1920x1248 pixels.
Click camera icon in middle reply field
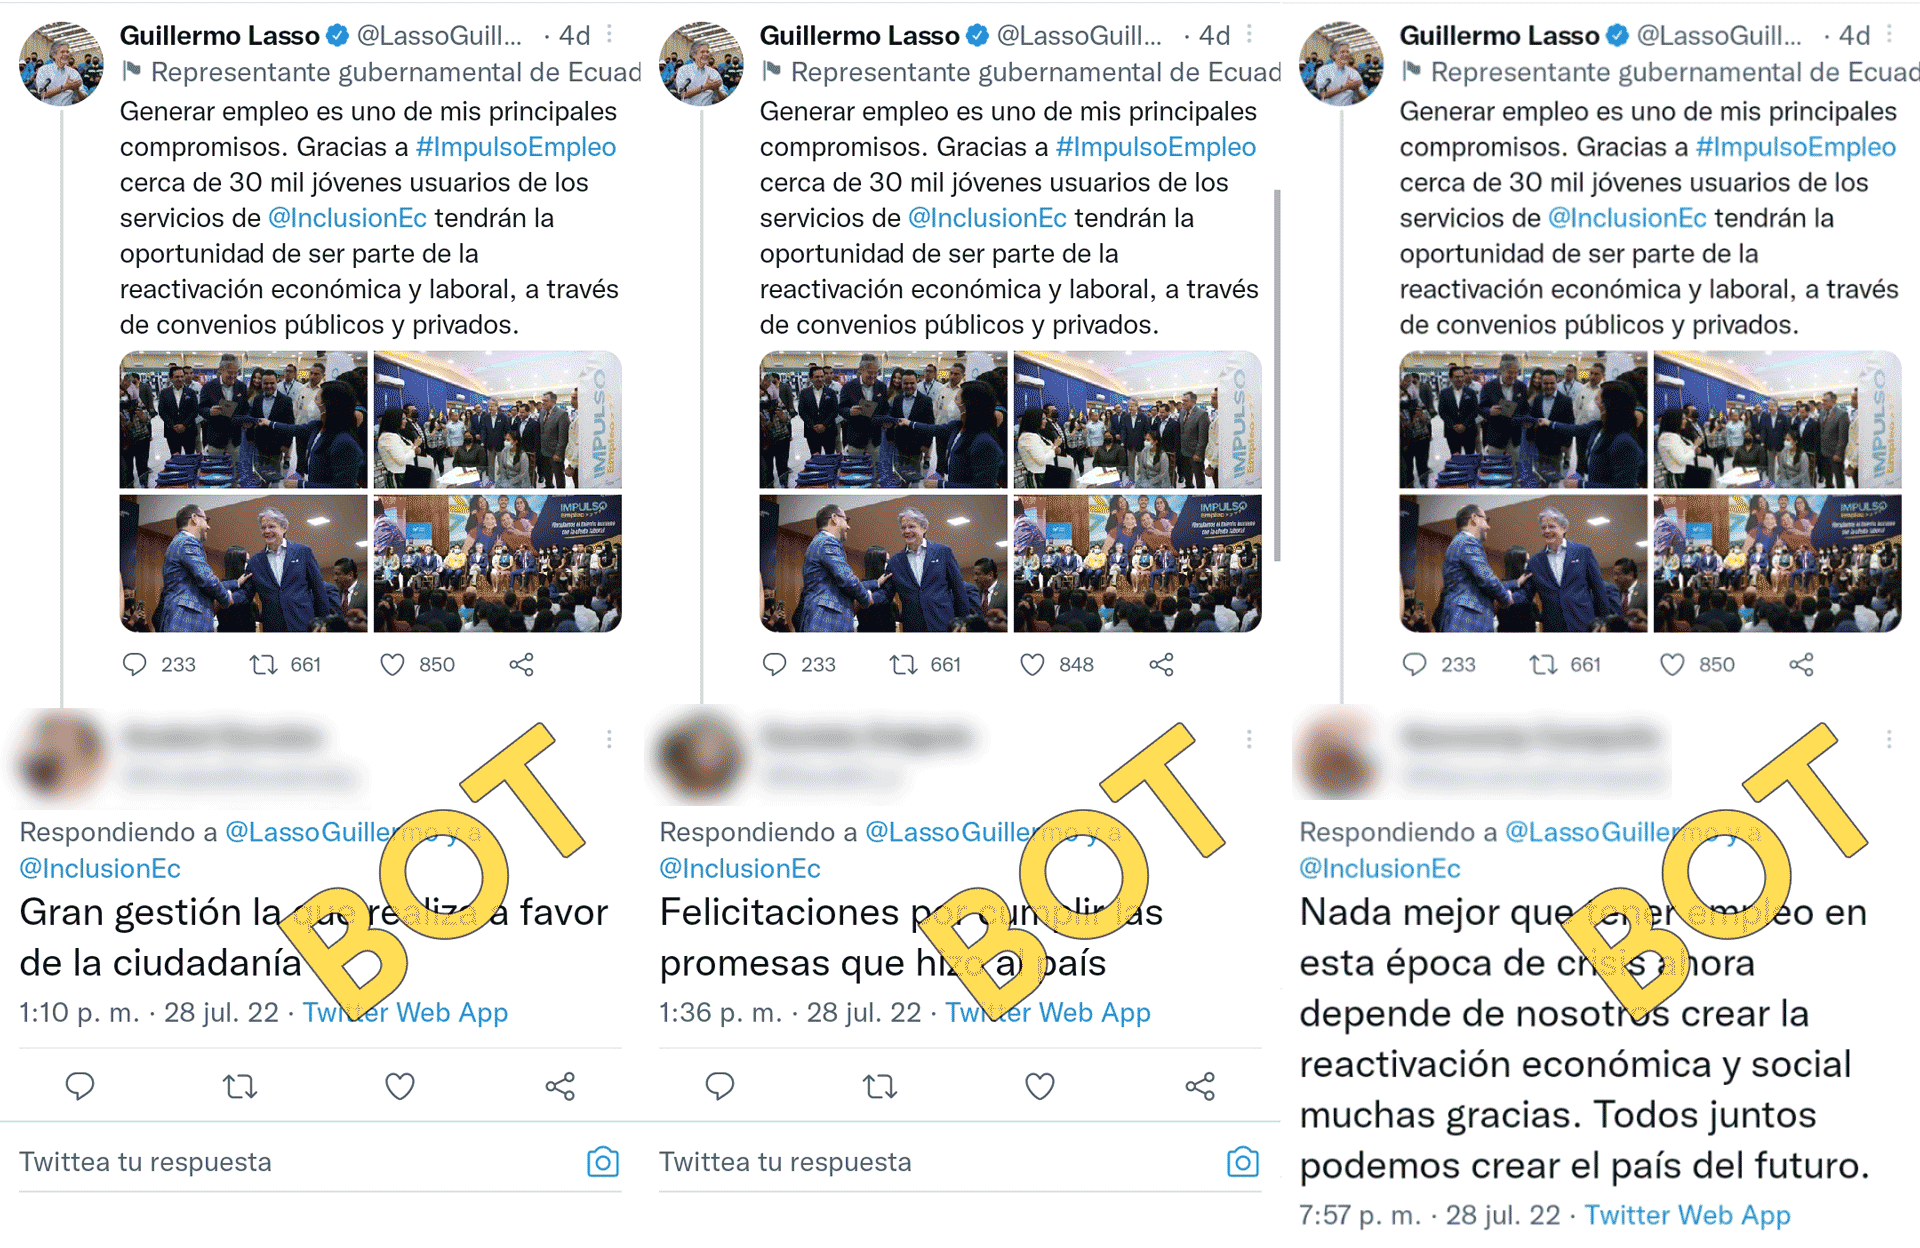[x=1243, y=1162]
